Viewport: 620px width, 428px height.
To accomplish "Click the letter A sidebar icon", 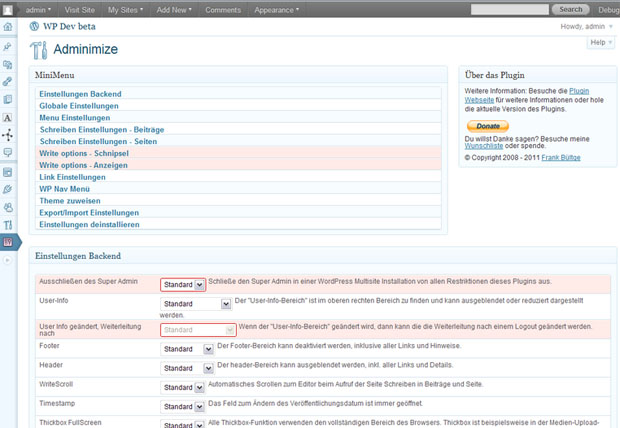I will click(x=8, y=117).
